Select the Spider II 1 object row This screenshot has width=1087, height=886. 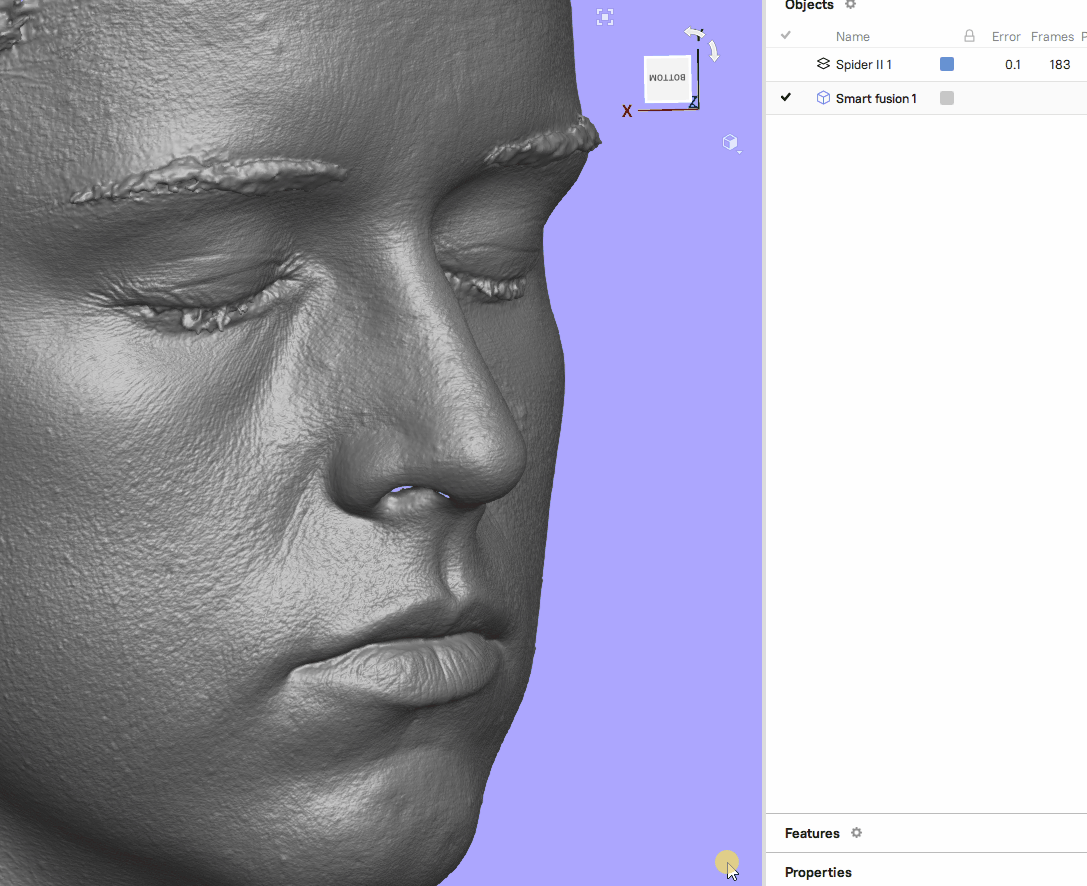click(x=864, y=64)
